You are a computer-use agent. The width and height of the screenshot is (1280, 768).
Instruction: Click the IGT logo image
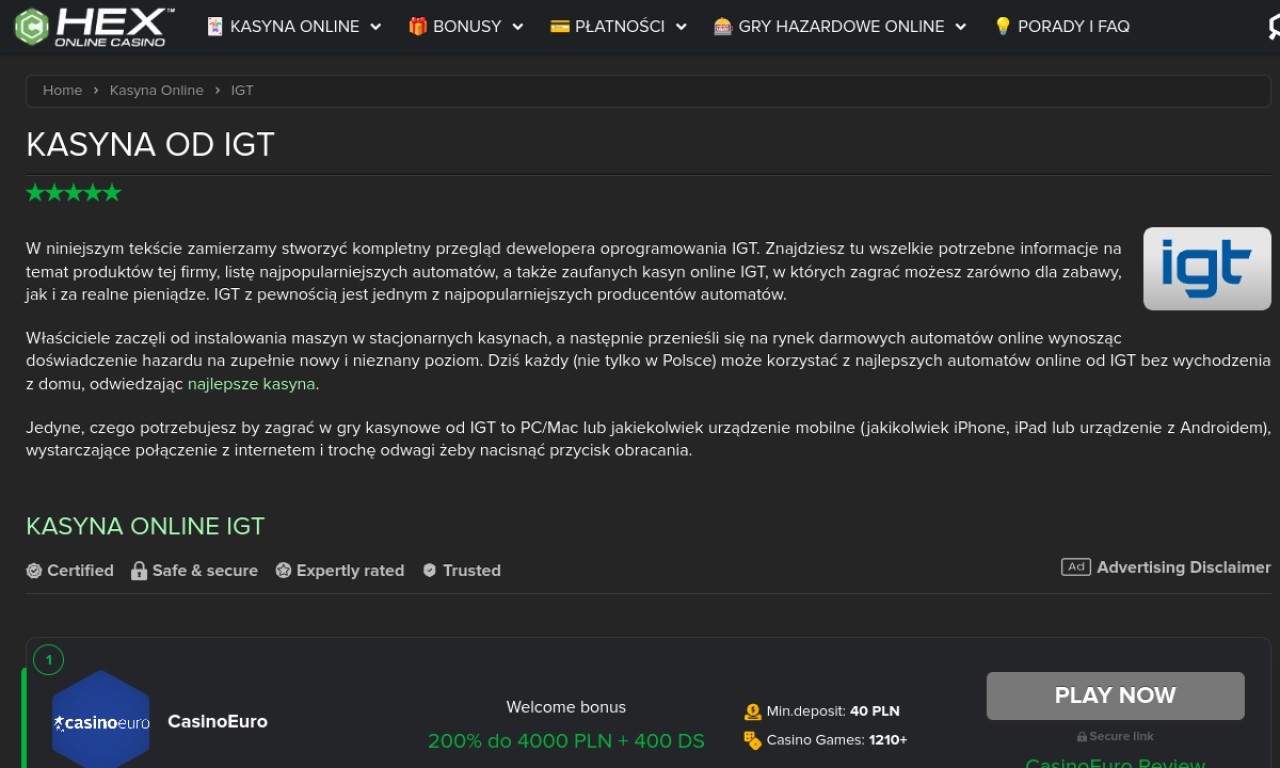(x=1207, y=268)
